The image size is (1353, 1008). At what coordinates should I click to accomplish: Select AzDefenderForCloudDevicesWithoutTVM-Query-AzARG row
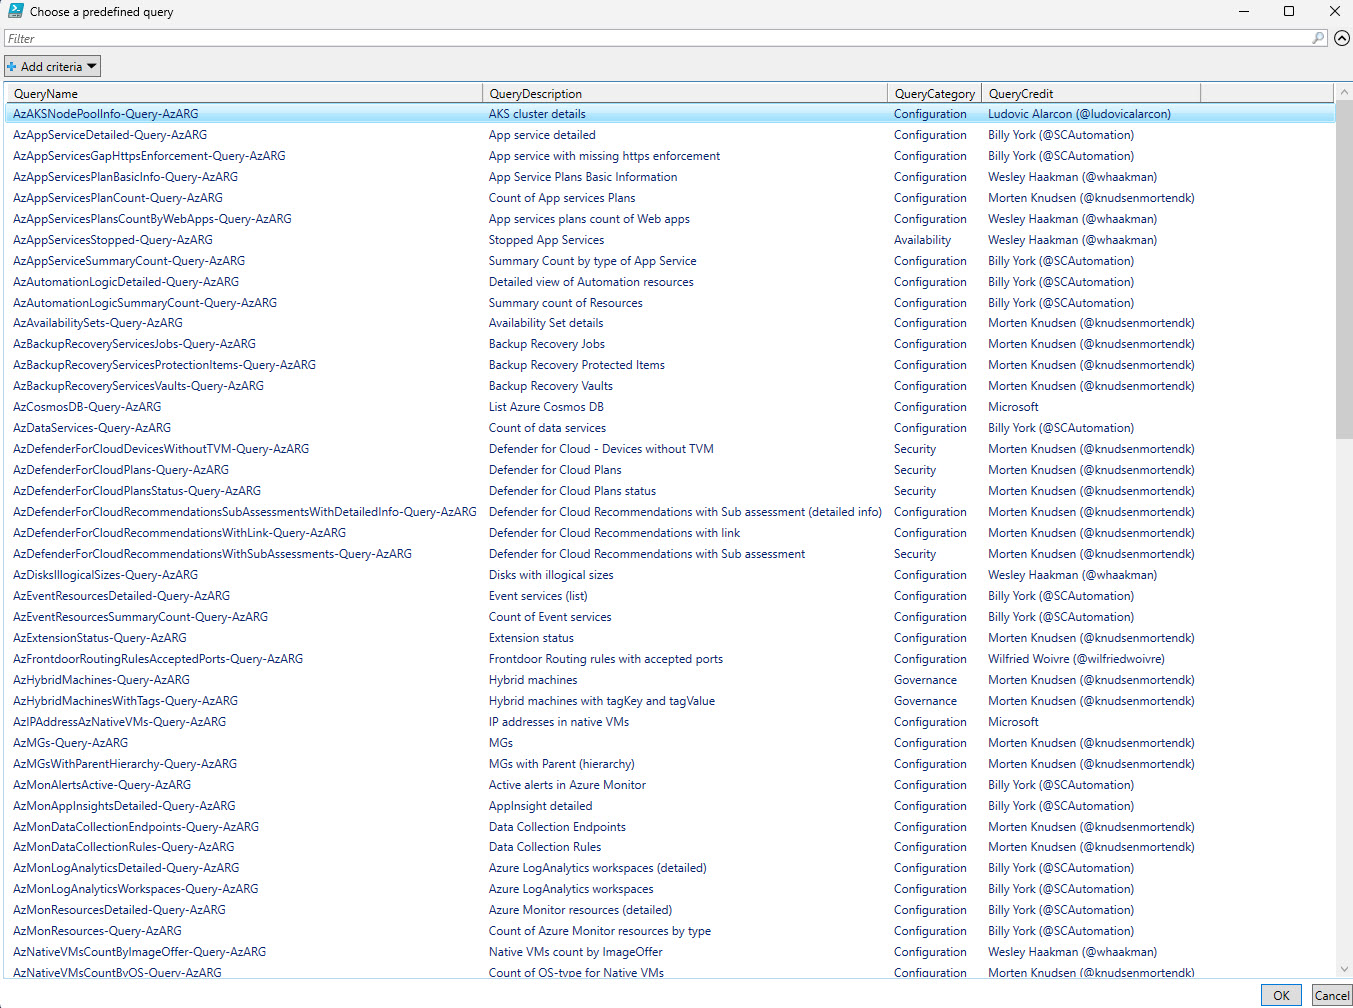click(x=670, y=449)
